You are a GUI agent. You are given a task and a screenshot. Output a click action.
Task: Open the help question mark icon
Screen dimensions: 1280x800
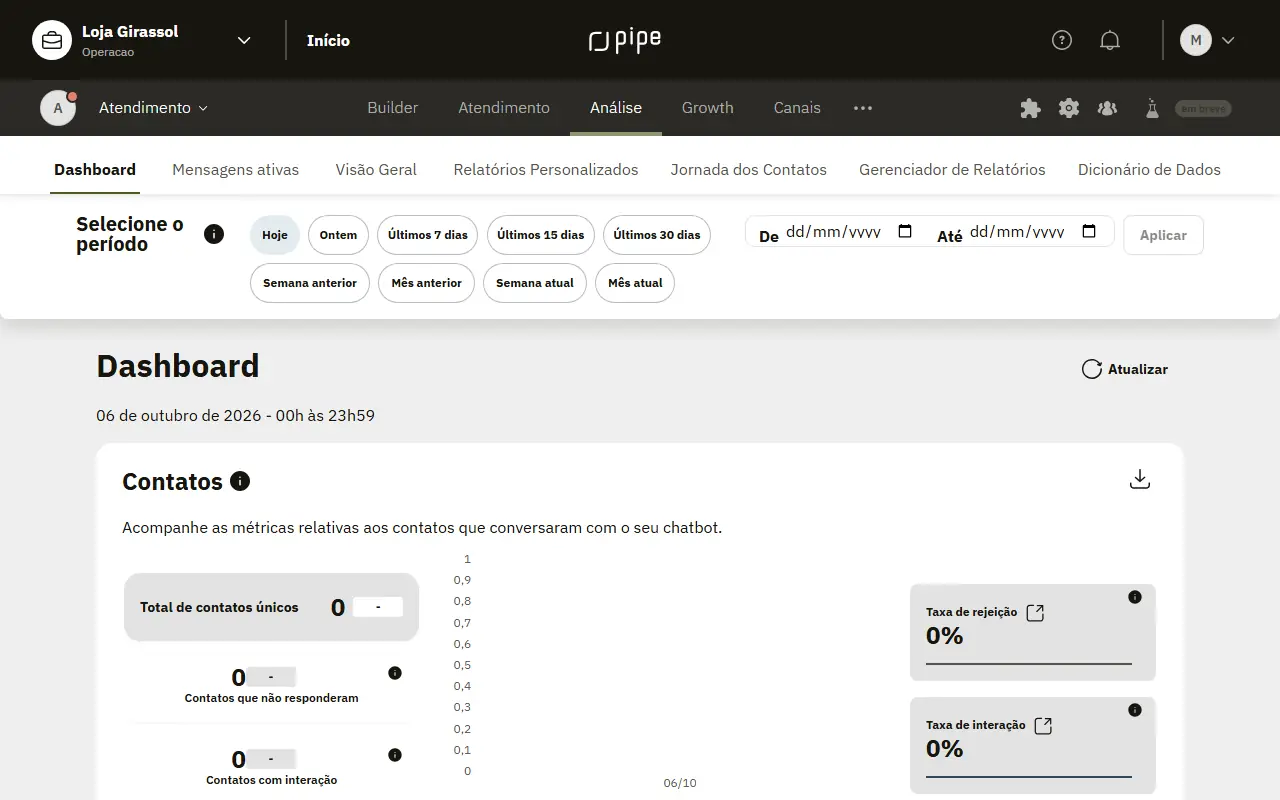pos(1062,40)
